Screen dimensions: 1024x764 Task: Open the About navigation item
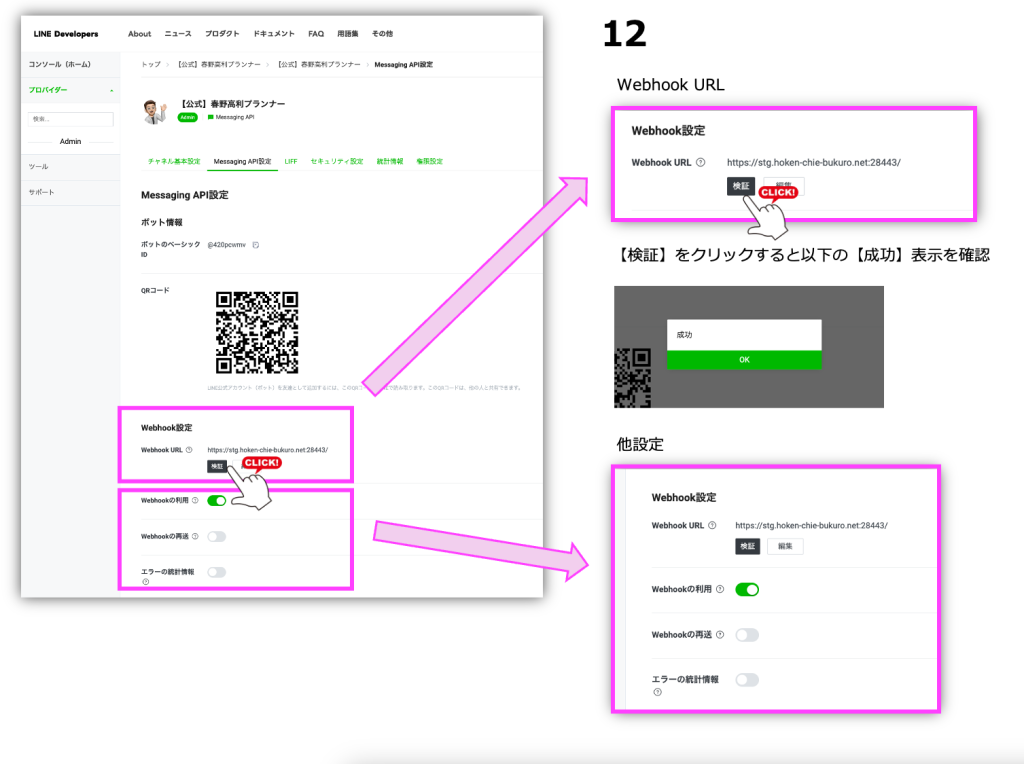pos(139,34)
